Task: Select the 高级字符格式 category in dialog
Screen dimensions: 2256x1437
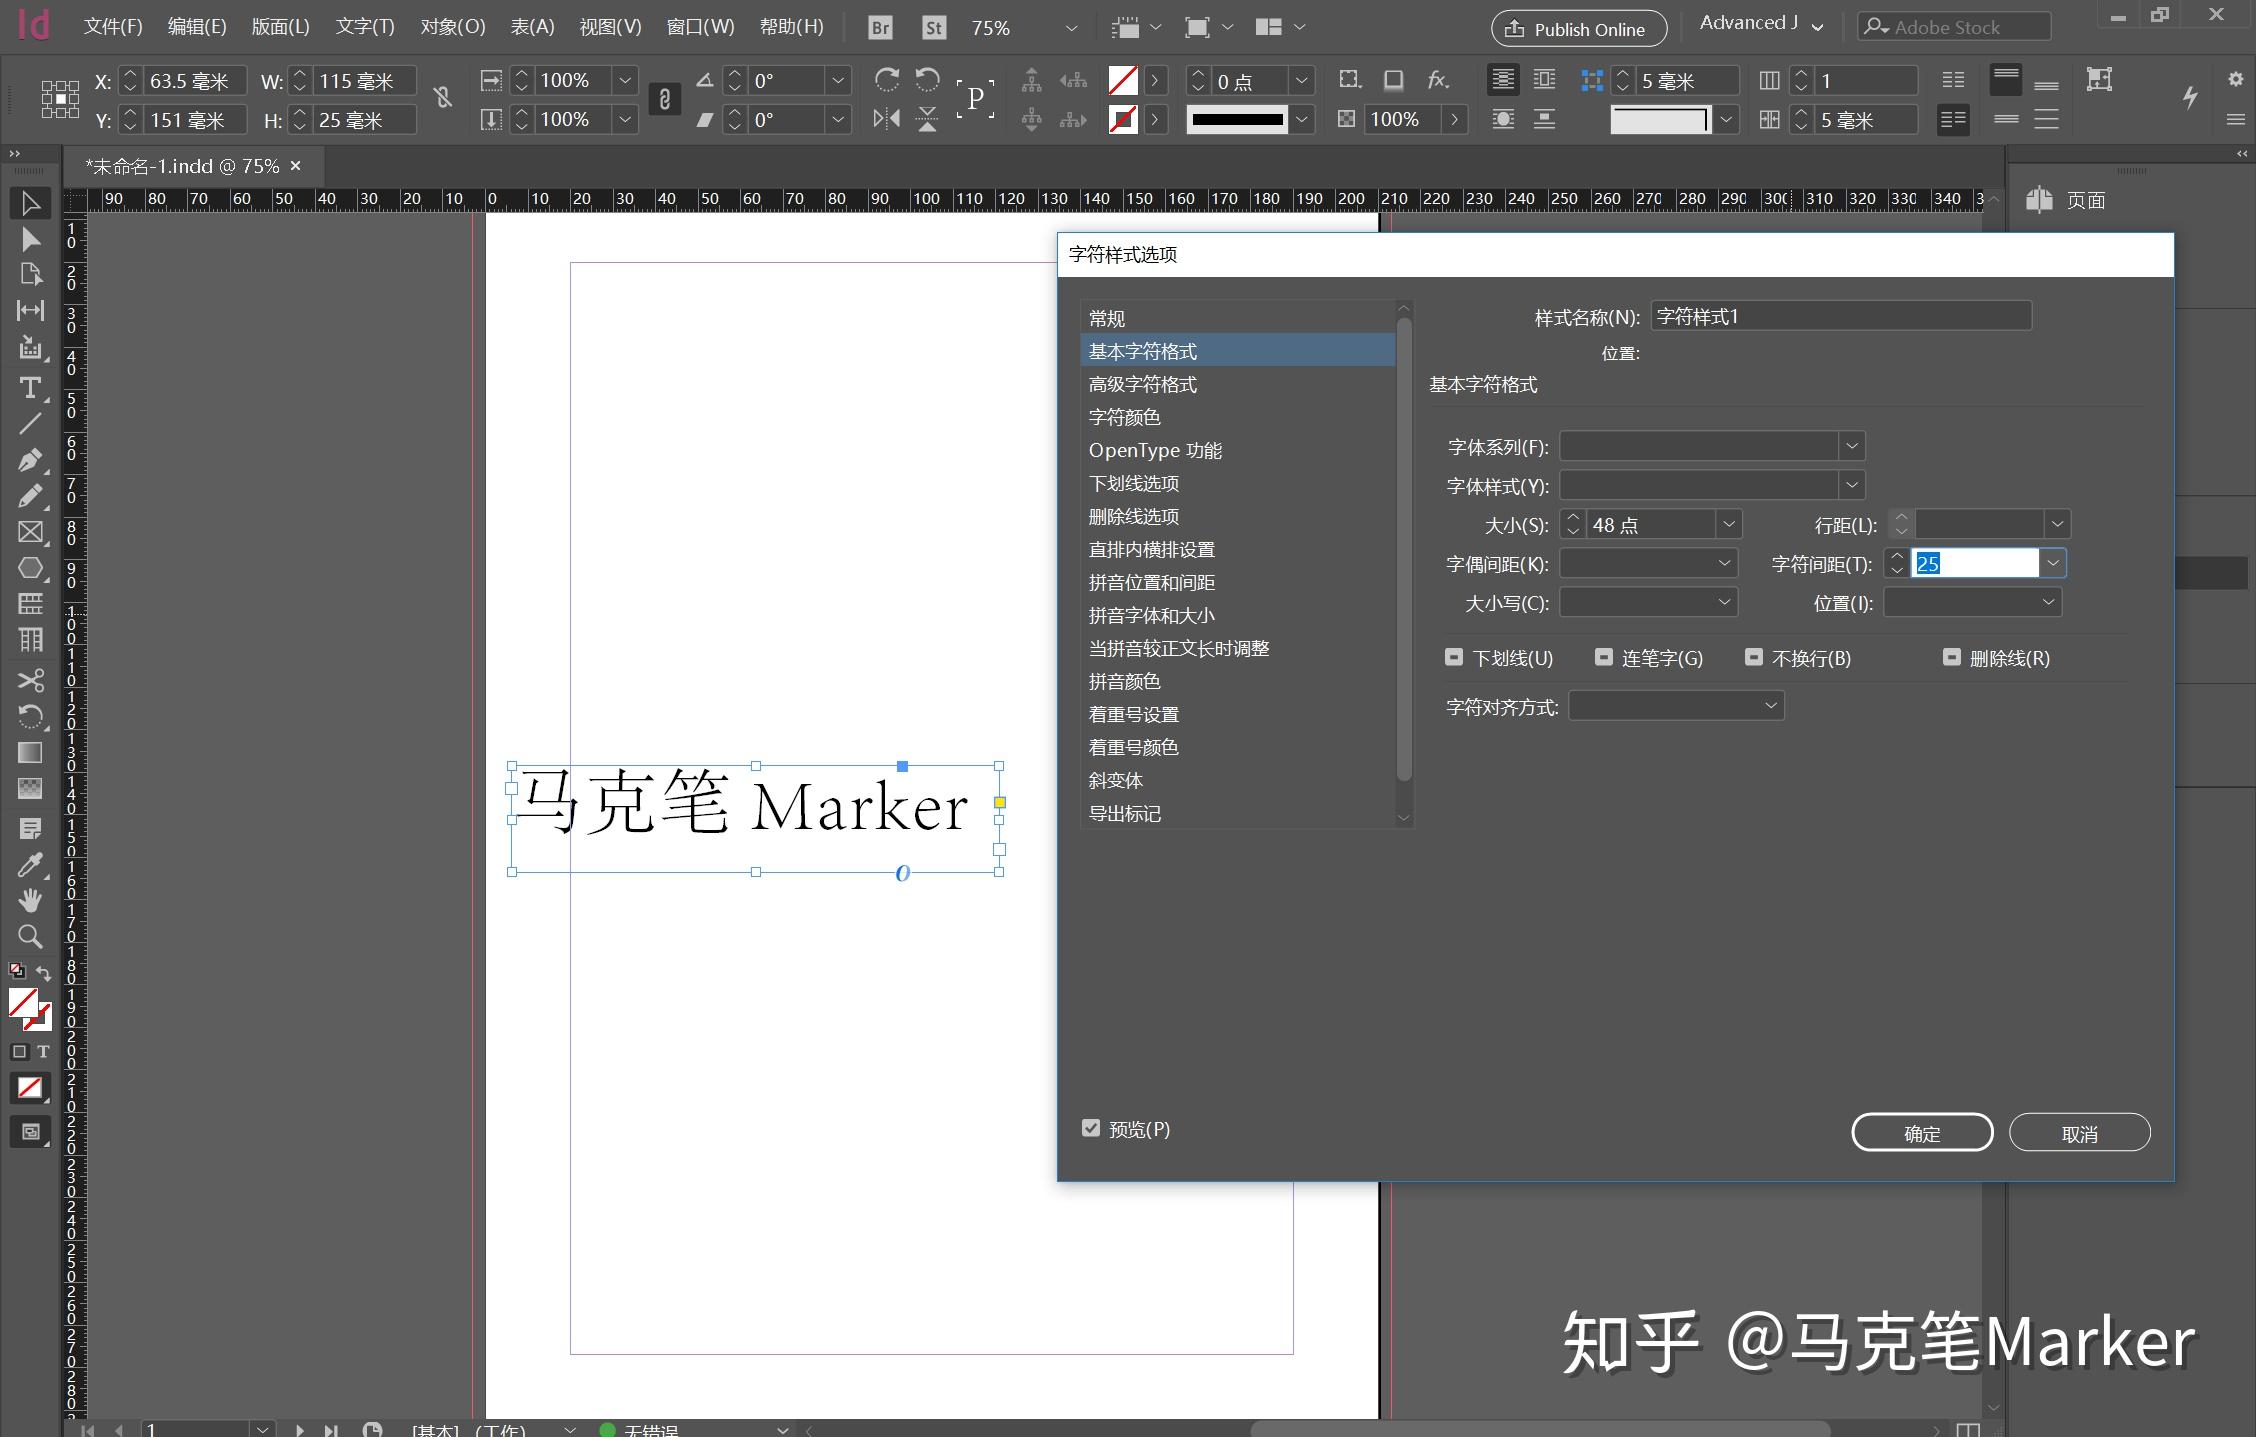Action: tap(1144, 384)
